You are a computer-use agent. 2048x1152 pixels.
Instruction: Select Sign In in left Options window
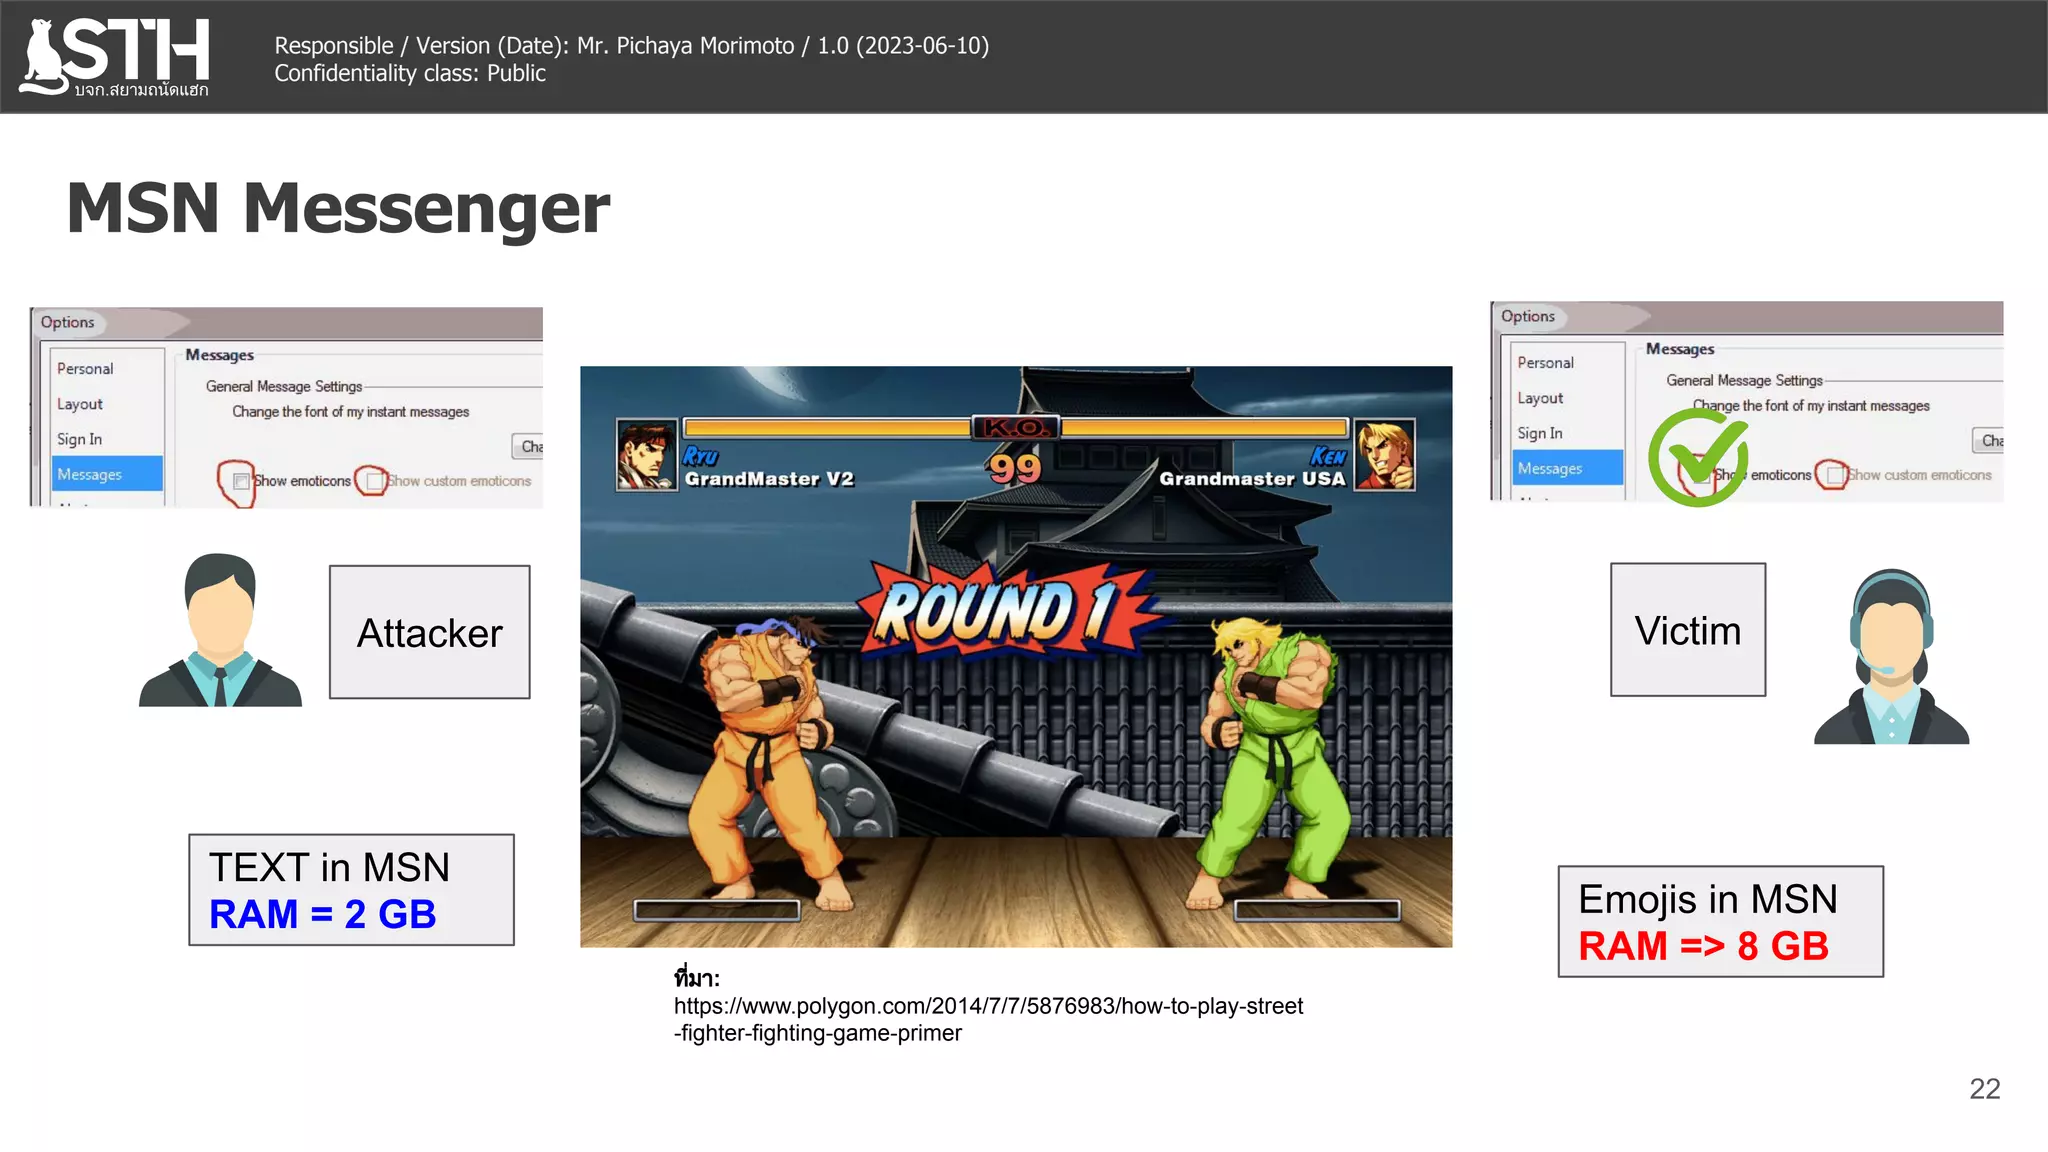pos(80,439)
